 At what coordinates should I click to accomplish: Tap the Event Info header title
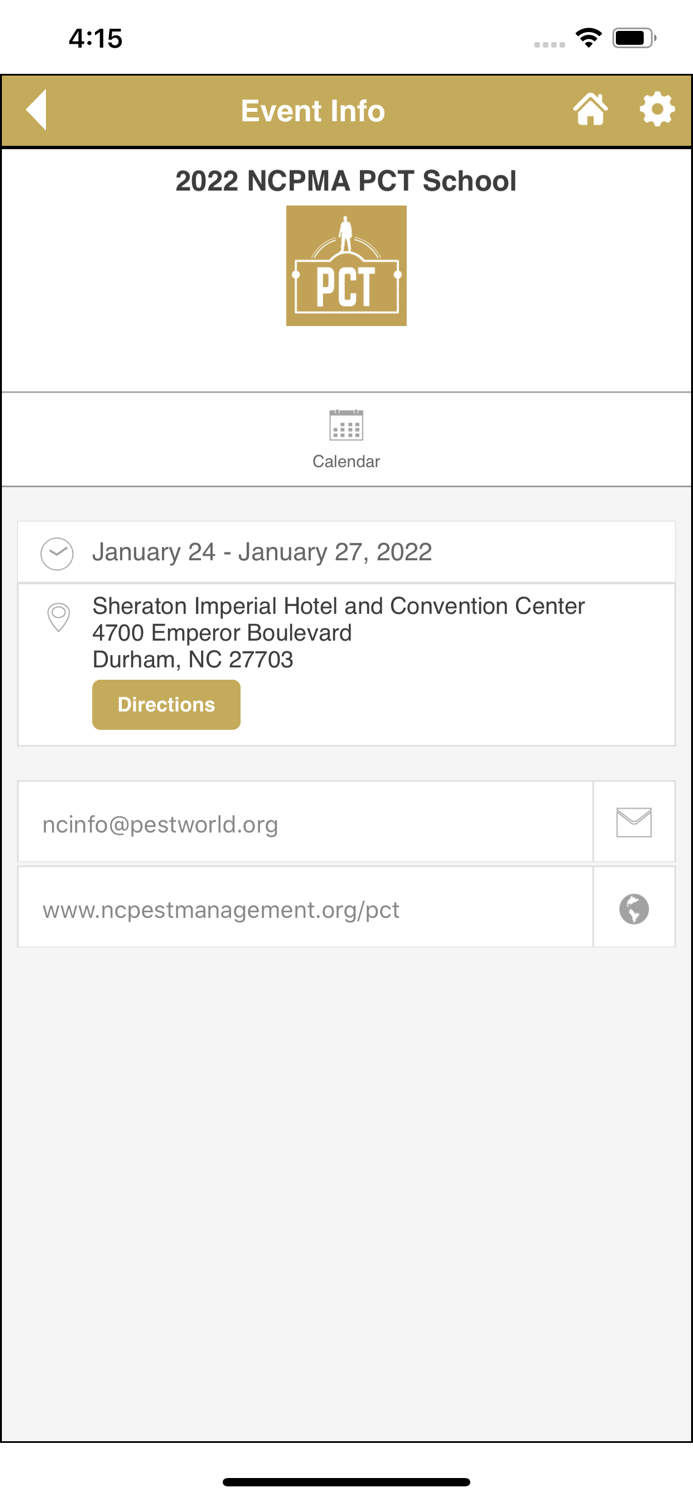click(312, 111)
